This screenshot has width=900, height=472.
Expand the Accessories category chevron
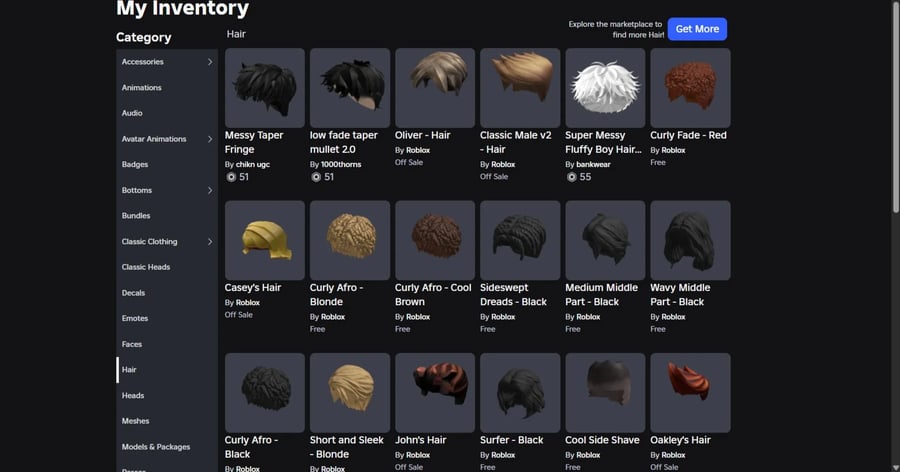coord(210,62)
